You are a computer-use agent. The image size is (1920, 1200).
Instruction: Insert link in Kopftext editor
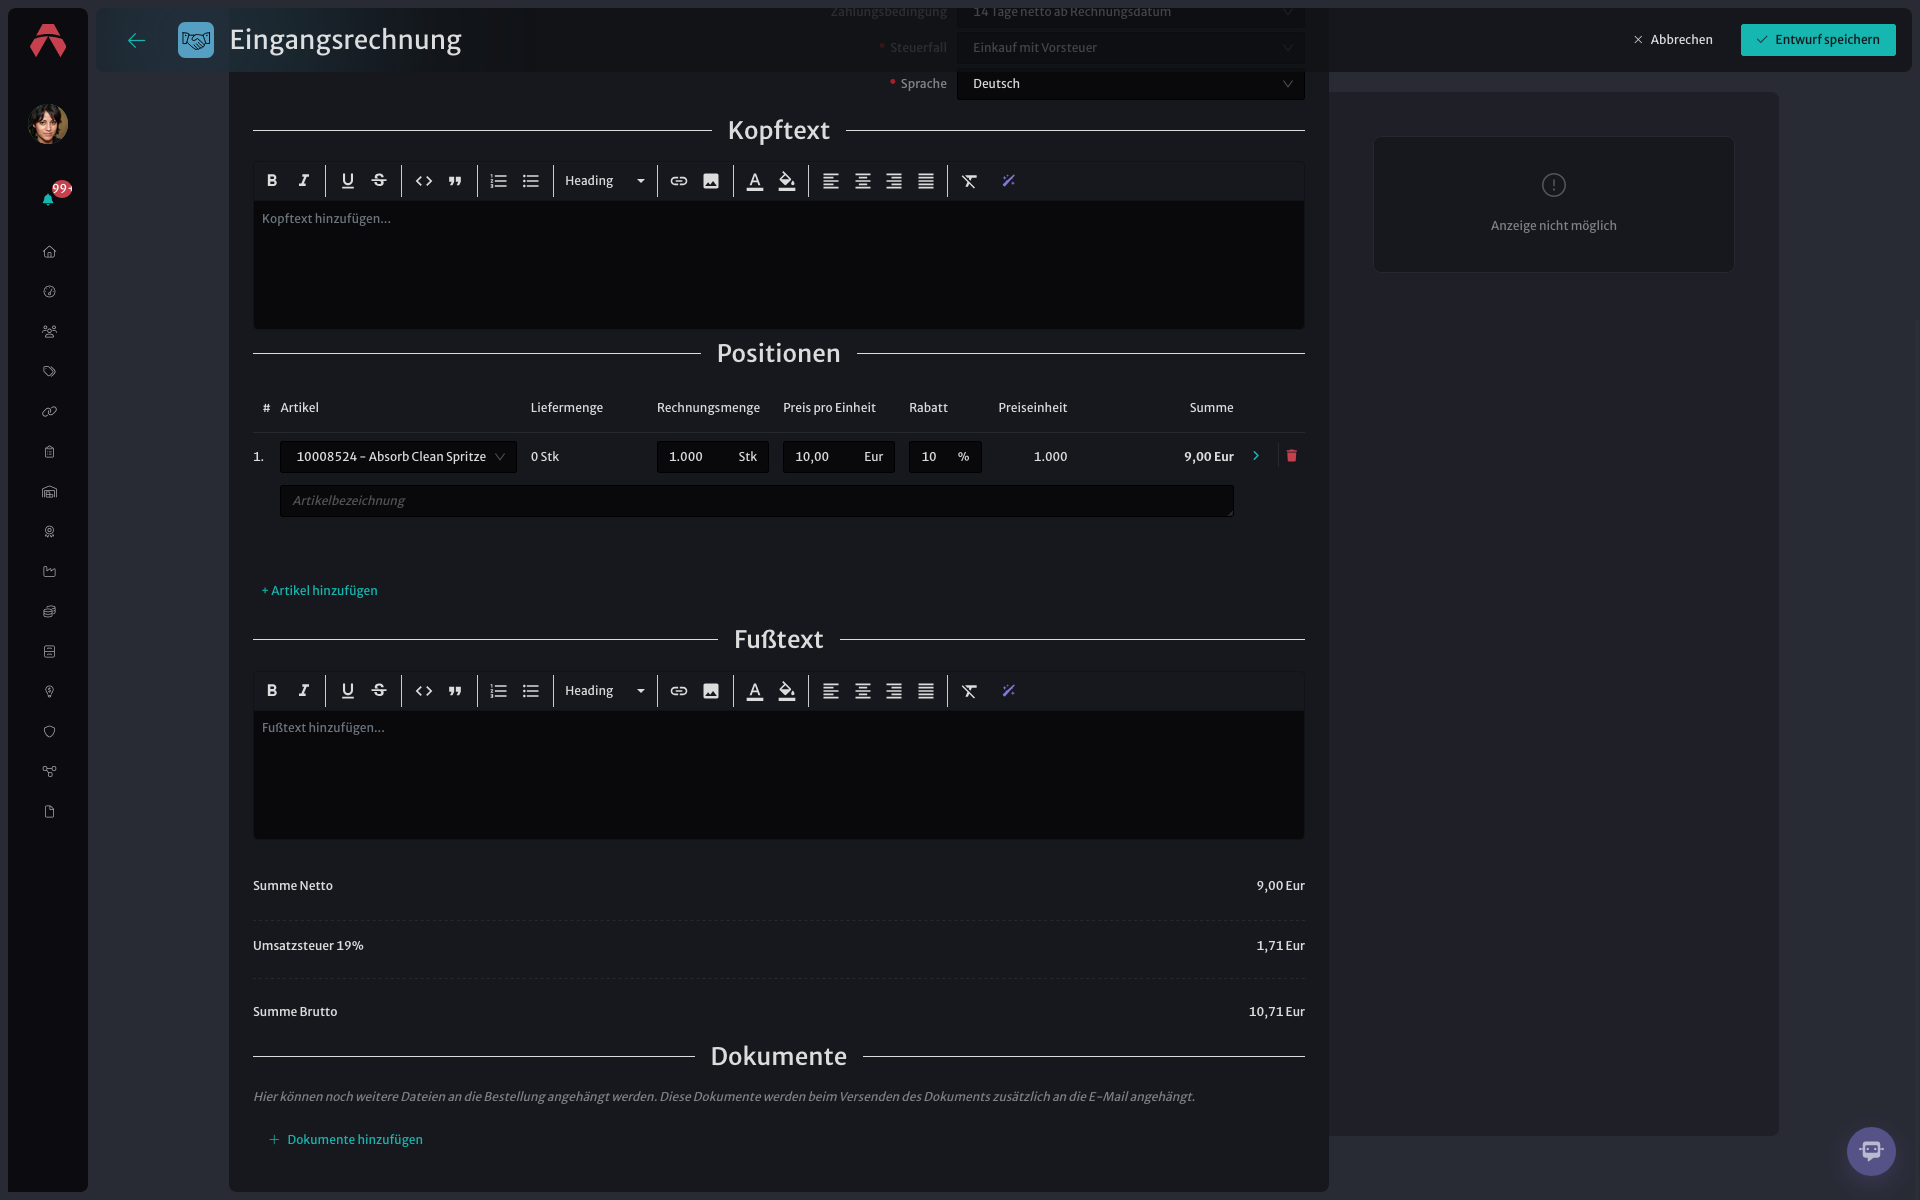679,181
